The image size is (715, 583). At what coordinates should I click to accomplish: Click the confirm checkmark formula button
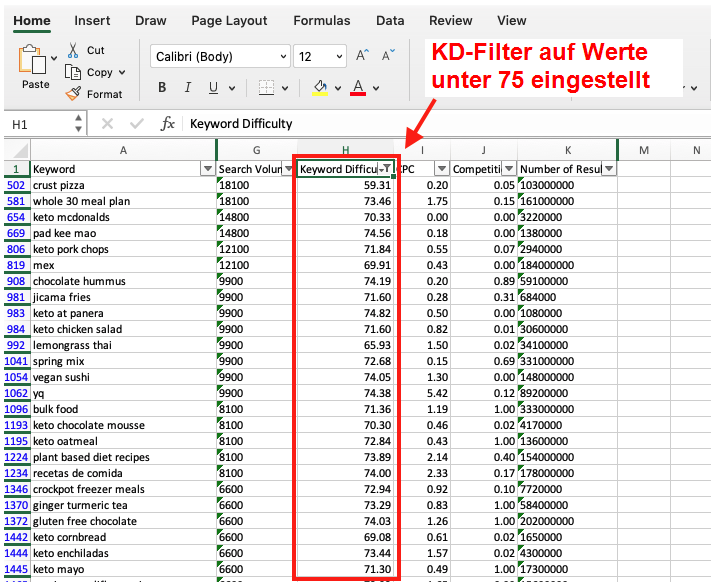[136, 124]
